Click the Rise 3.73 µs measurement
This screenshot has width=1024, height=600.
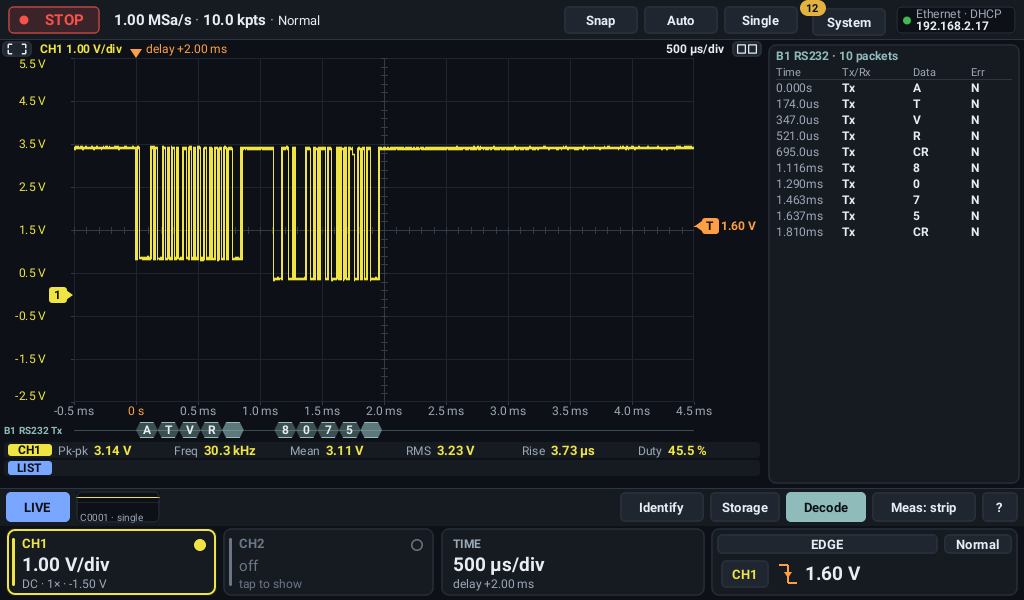(558, 450)
